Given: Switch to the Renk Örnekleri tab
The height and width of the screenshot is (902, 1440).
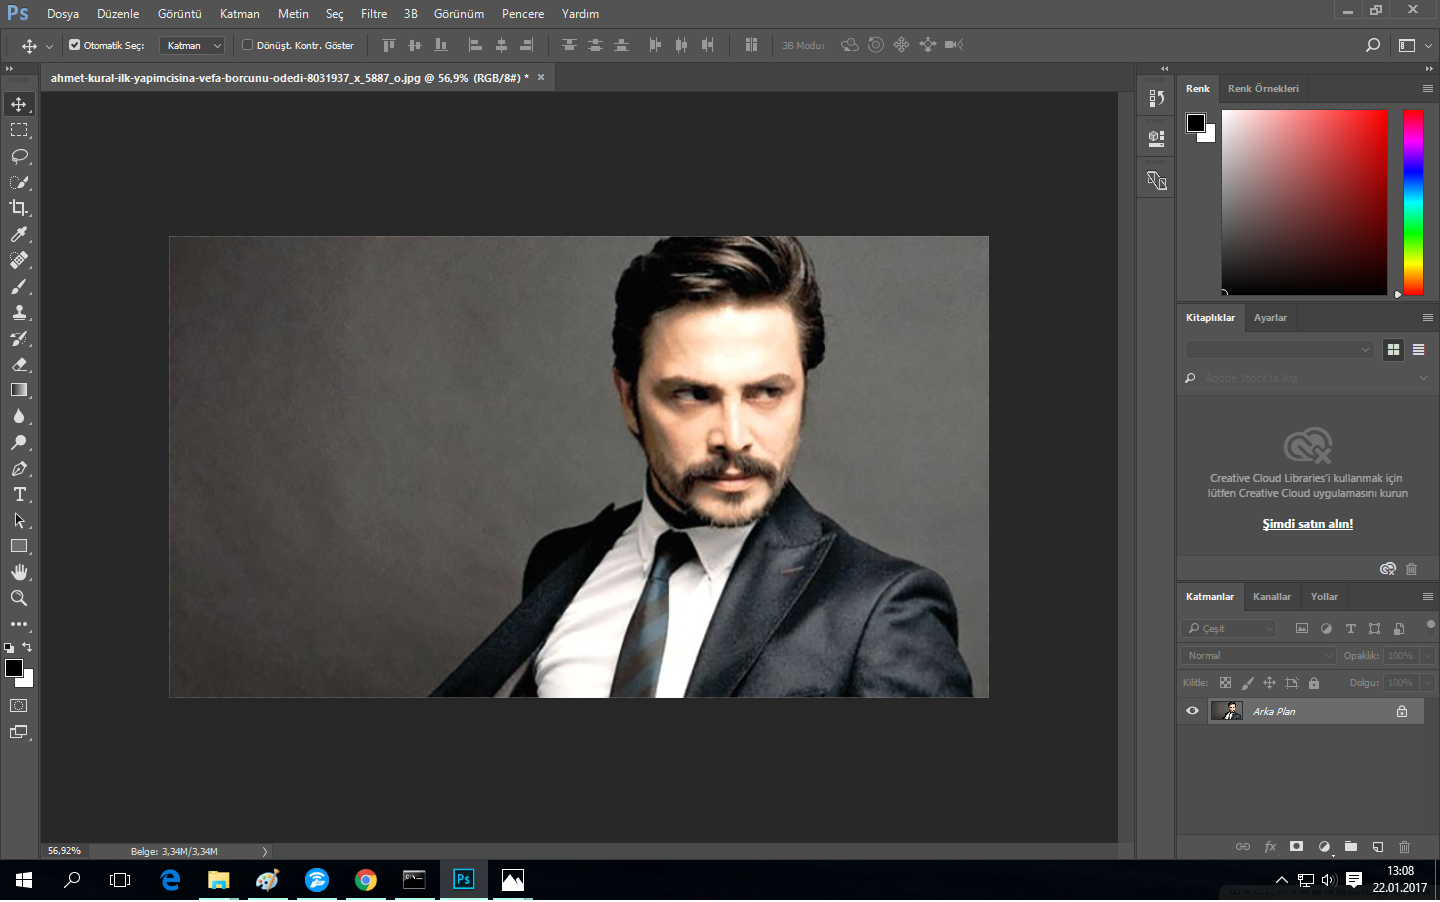Looking at the screenshot, I should click(x=1263, y=88).
